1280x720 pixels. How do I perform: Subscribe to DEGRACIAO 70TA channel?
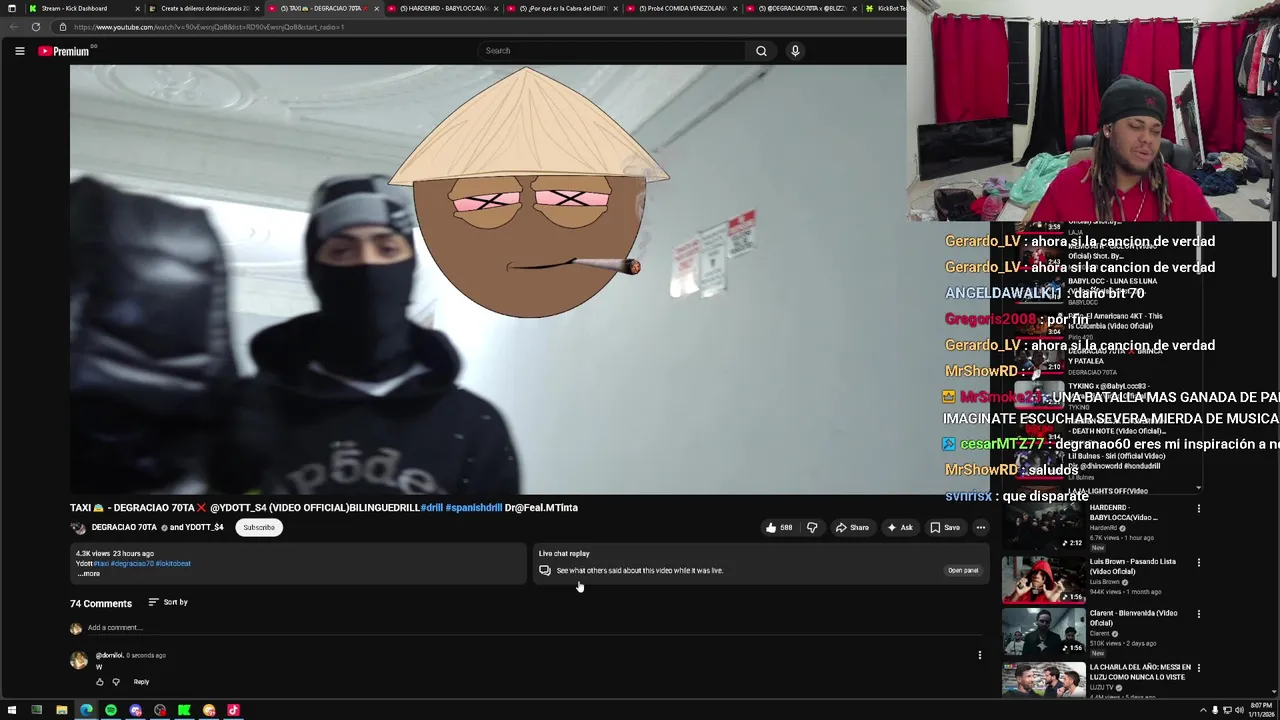[259, 528]
